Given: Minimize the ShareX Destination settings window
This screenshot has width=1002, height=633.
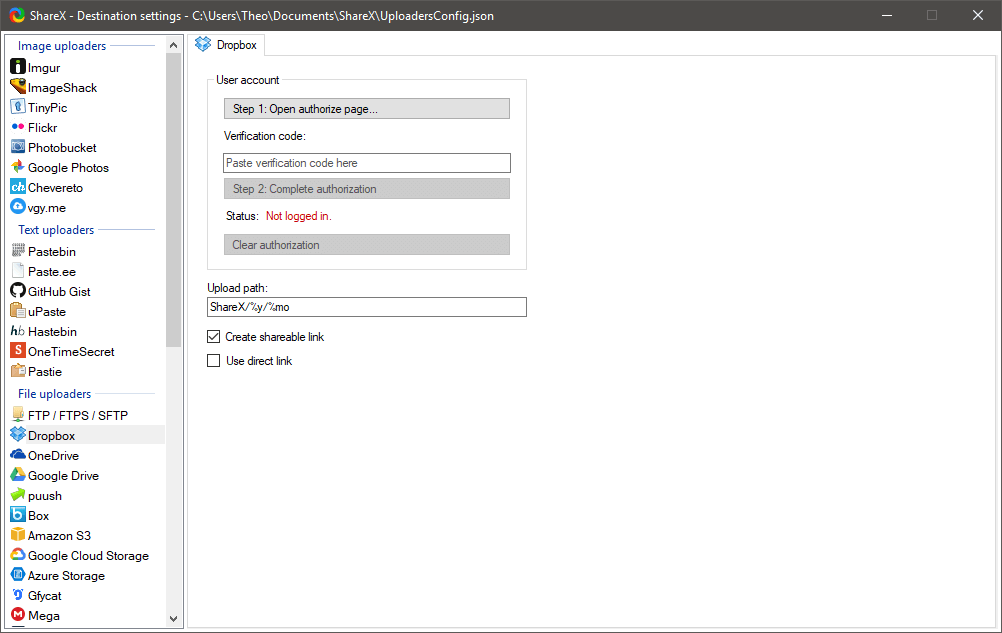Looking at the screenshot, I should pyautogui.click(x=887, y=15).
